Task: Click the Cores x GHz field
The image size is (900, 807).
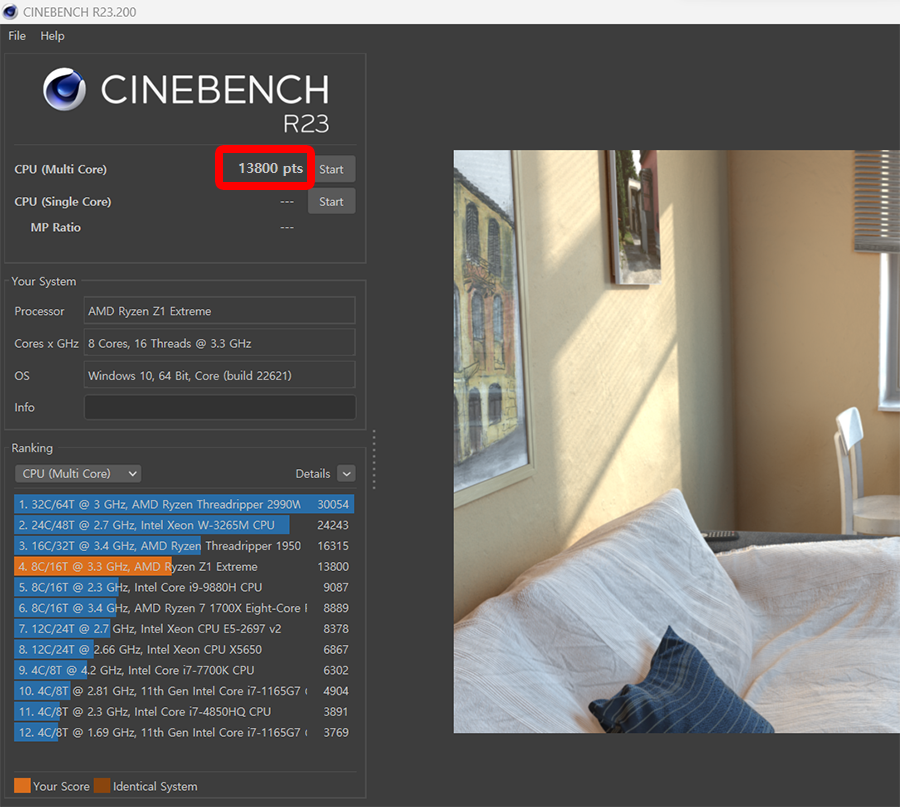Action: [x=219, y=343]
